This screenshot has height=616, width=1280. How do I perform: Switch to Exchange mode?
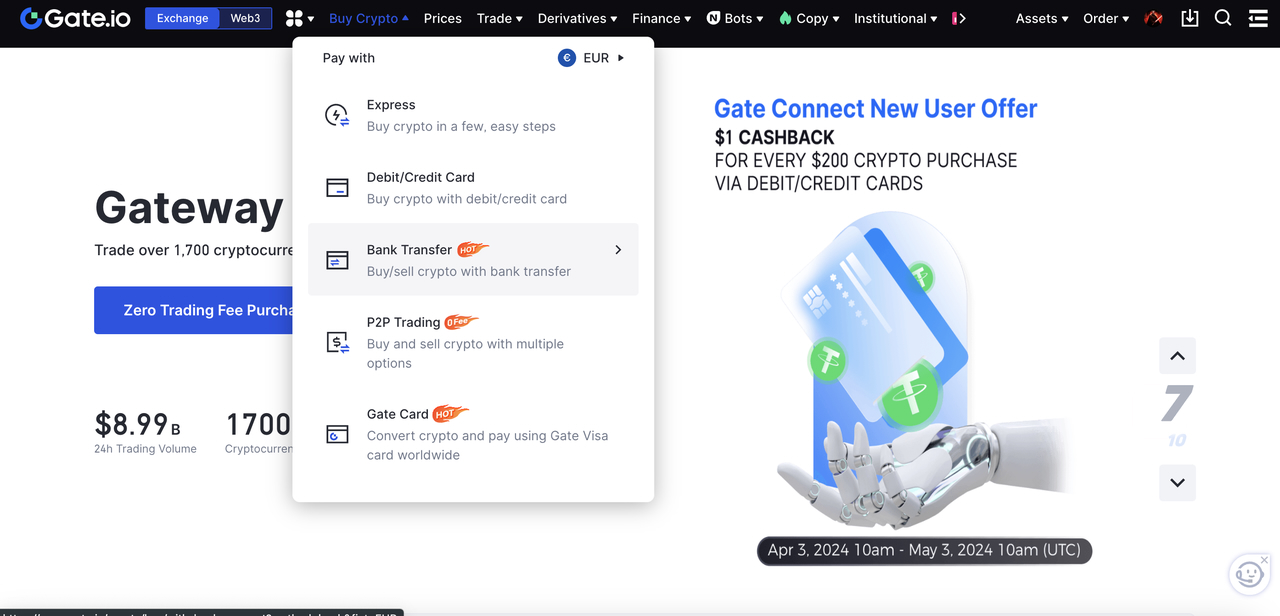[182, 18]
